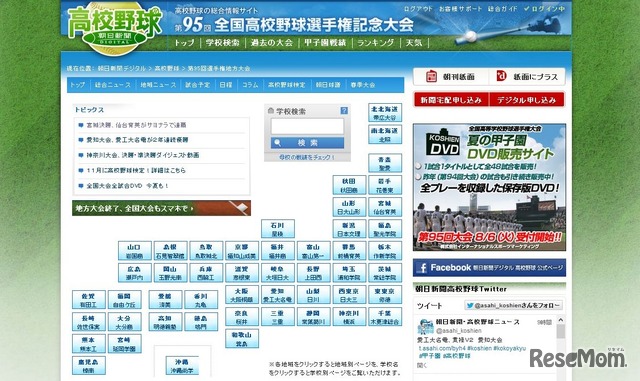The height and width of the screenshot is (381, 640).
Task: Focus the 学校検索 text input field
Action: click(x=307, y=126)
